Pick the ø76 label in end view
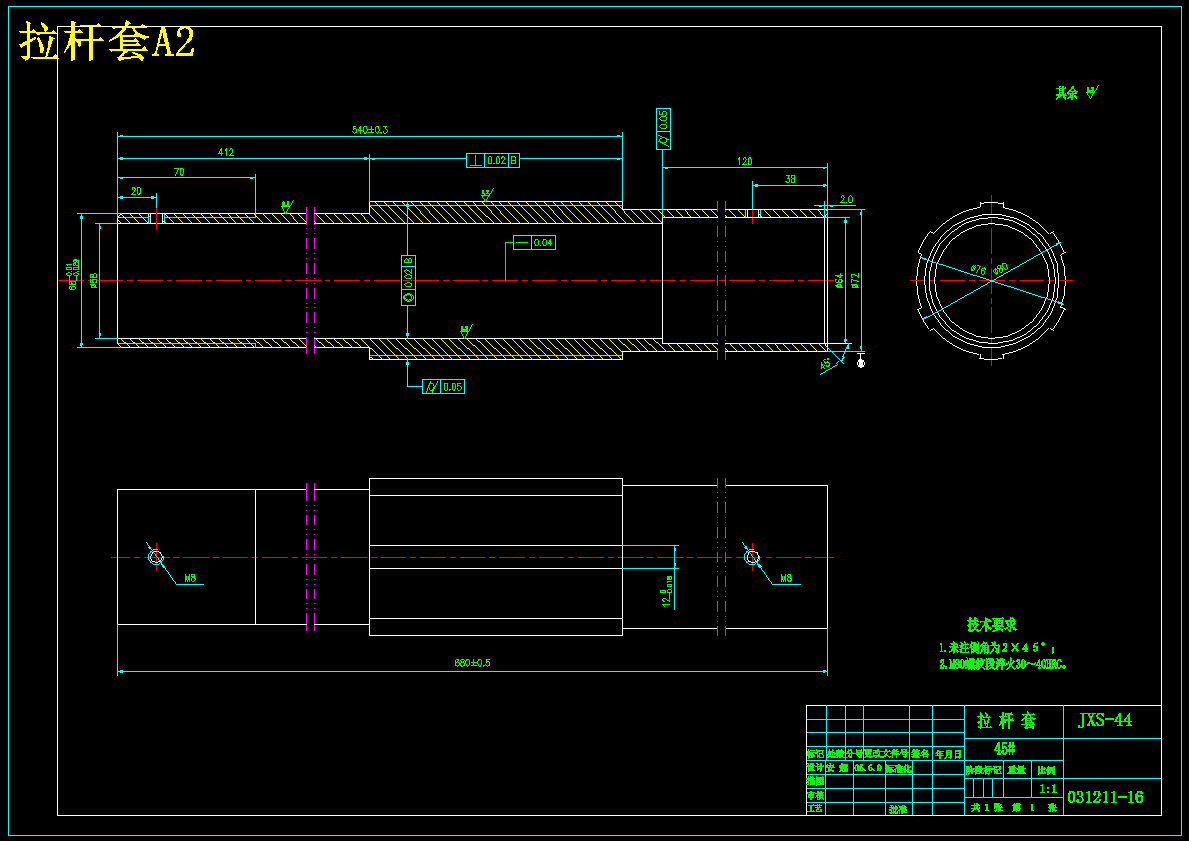1189x841 pixels. point(978,270)
